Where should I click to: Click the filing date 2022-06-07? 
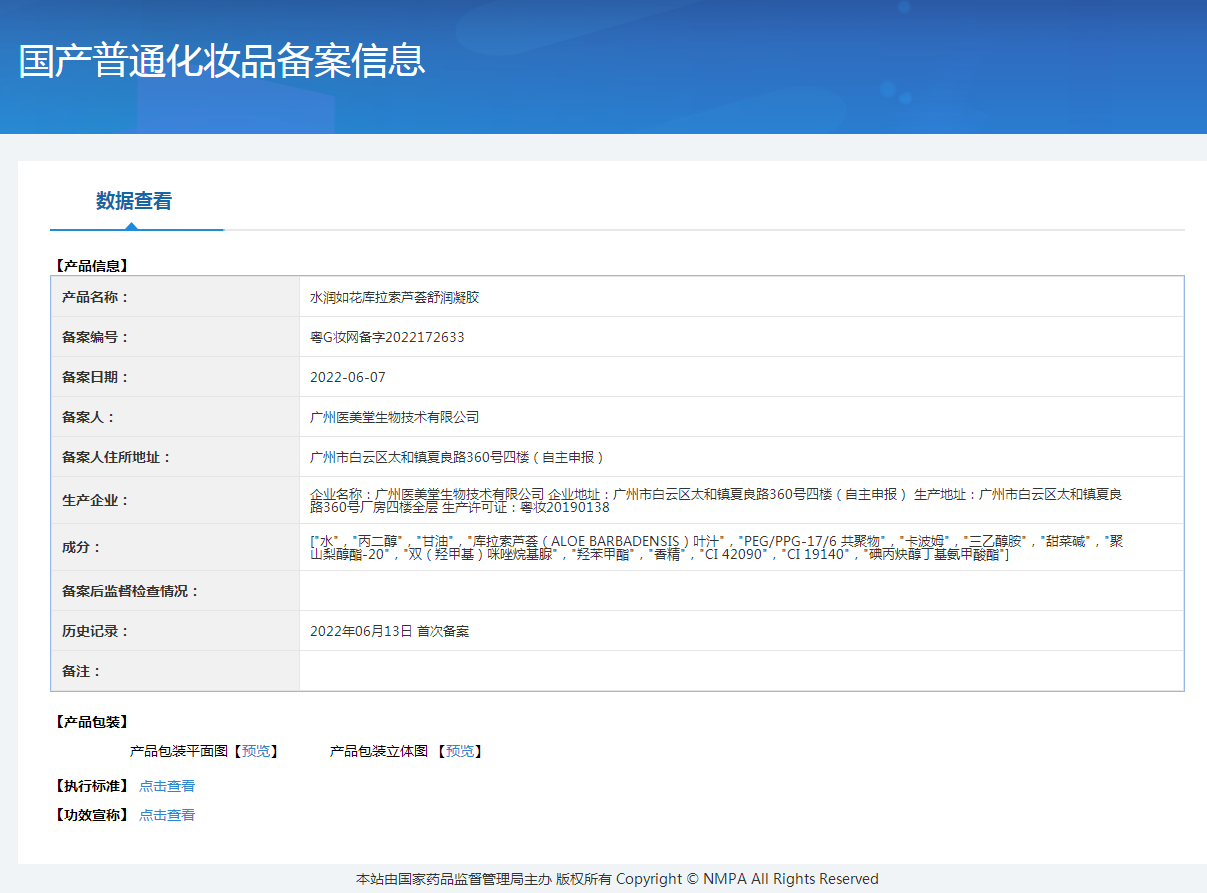pos(348,377)
